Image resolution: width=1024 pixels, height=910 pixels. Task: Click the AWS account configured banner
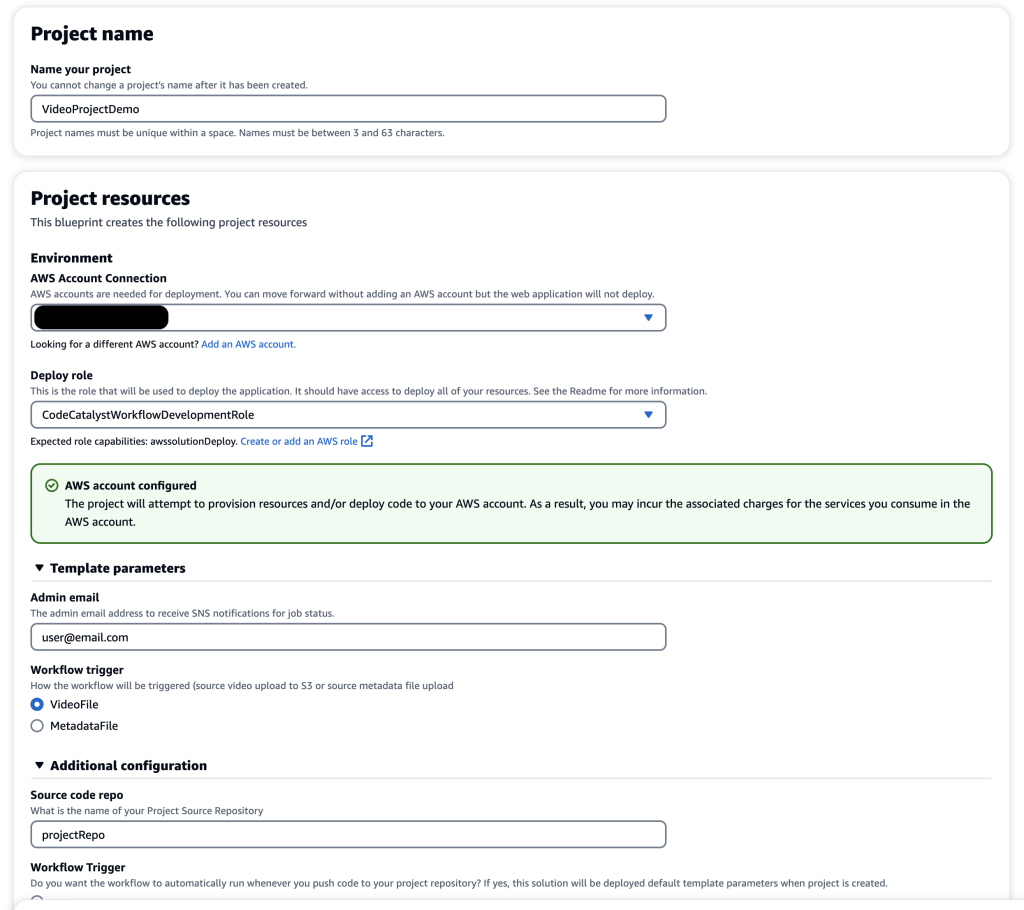[512, 503]
